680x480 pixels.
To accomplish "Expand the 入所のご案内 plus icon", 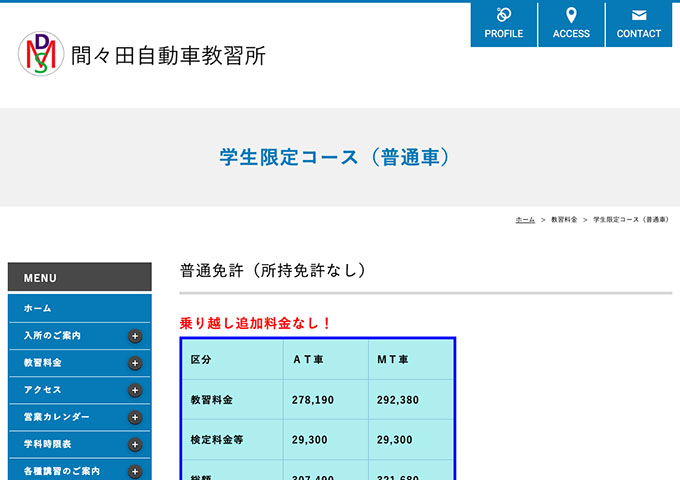I will coord(135,336).
